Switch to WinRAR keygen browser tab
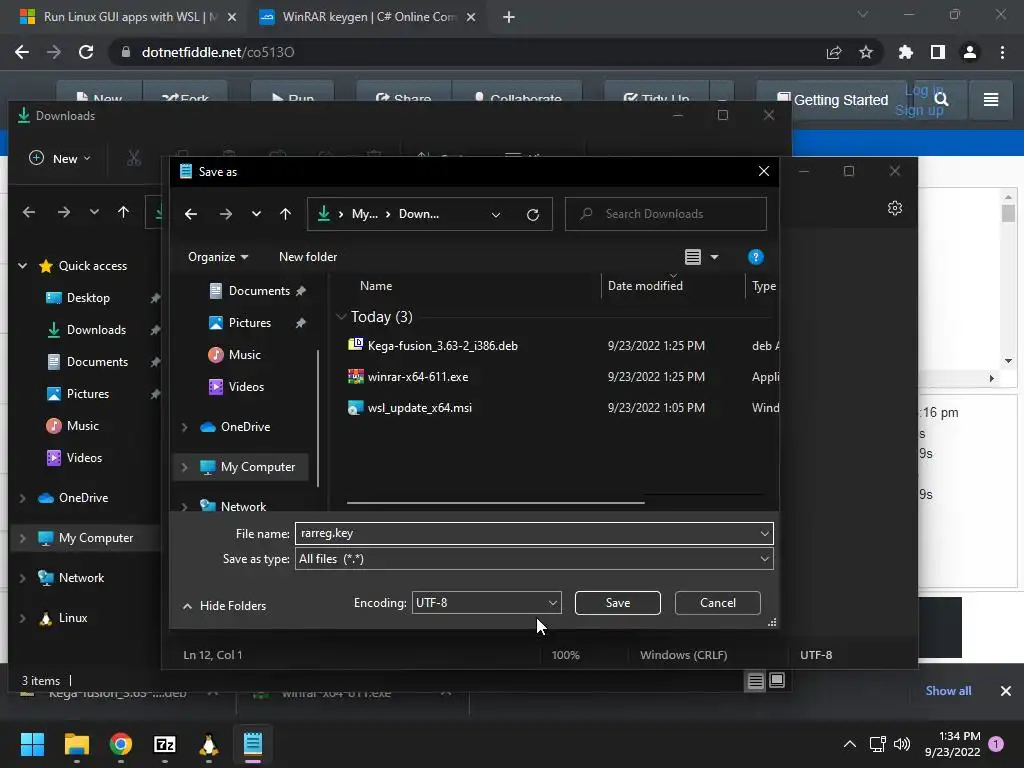The width and height of the screenshot is (1024, 768). (x=367, y=17)
